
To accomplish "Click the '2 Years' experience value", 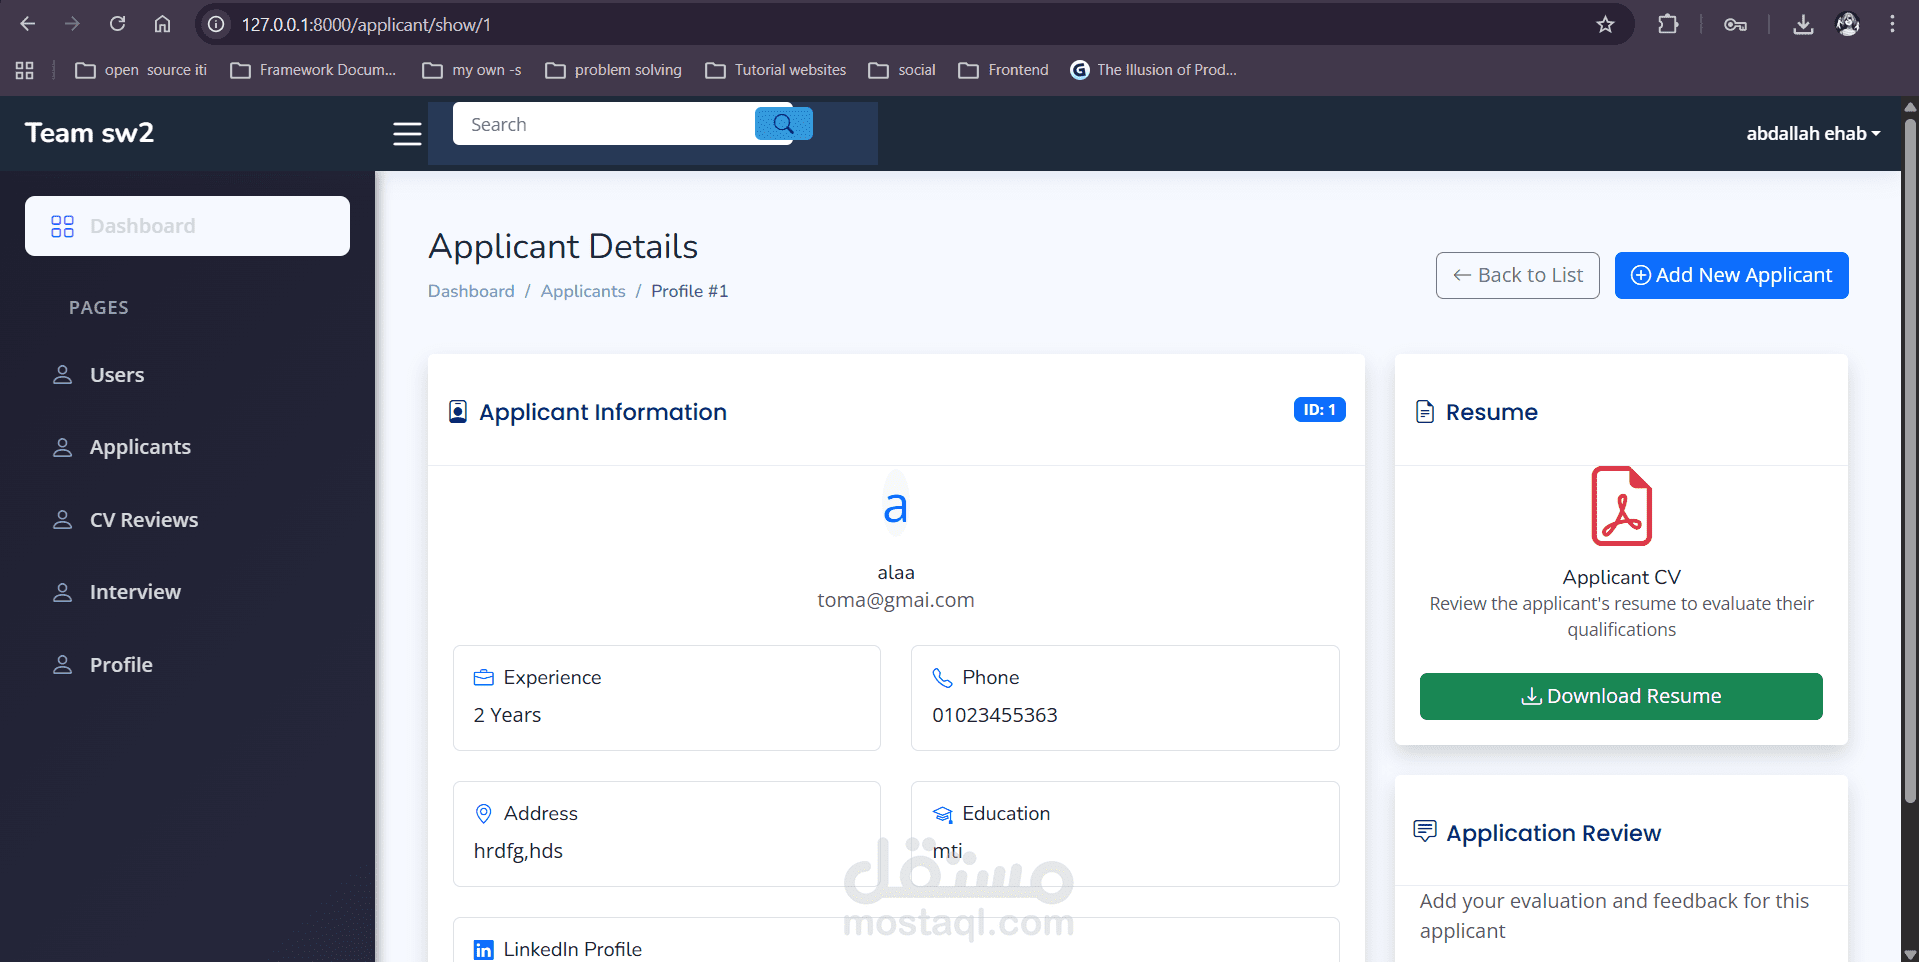I will coord(507,715).
